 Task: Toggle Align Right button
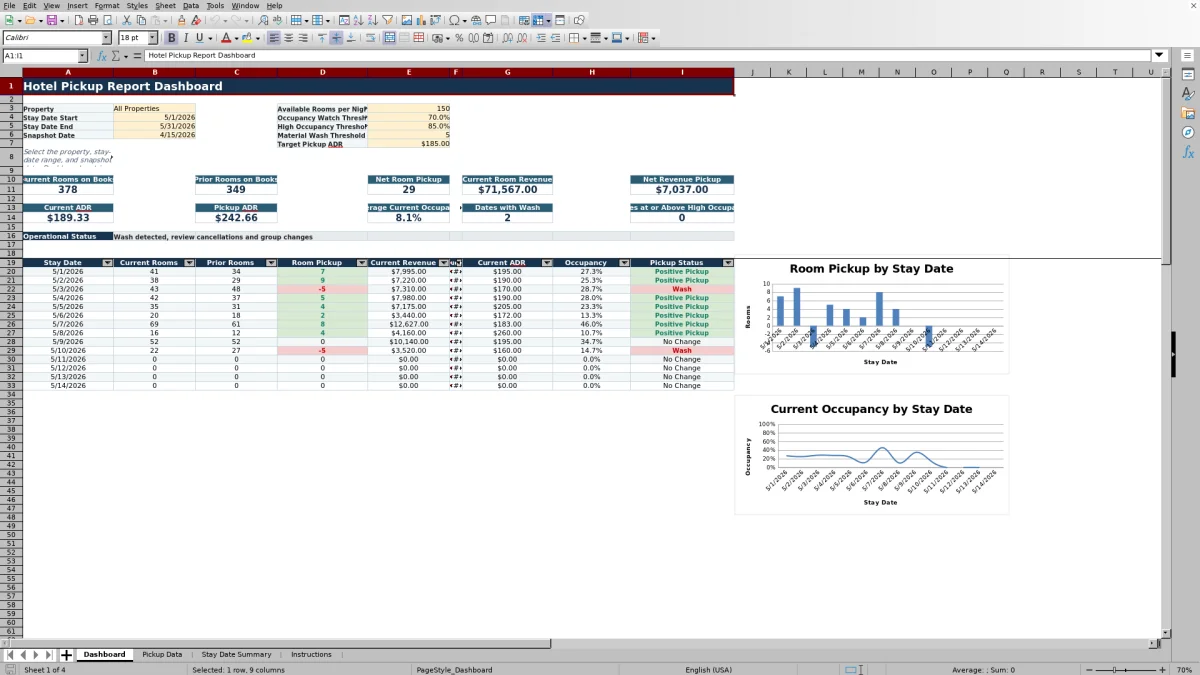[x=302, y=38]
